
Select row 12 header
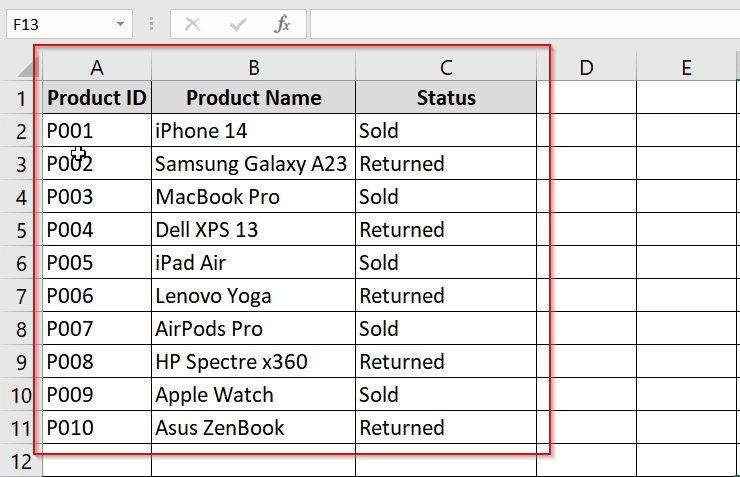[x=21, y=461]
